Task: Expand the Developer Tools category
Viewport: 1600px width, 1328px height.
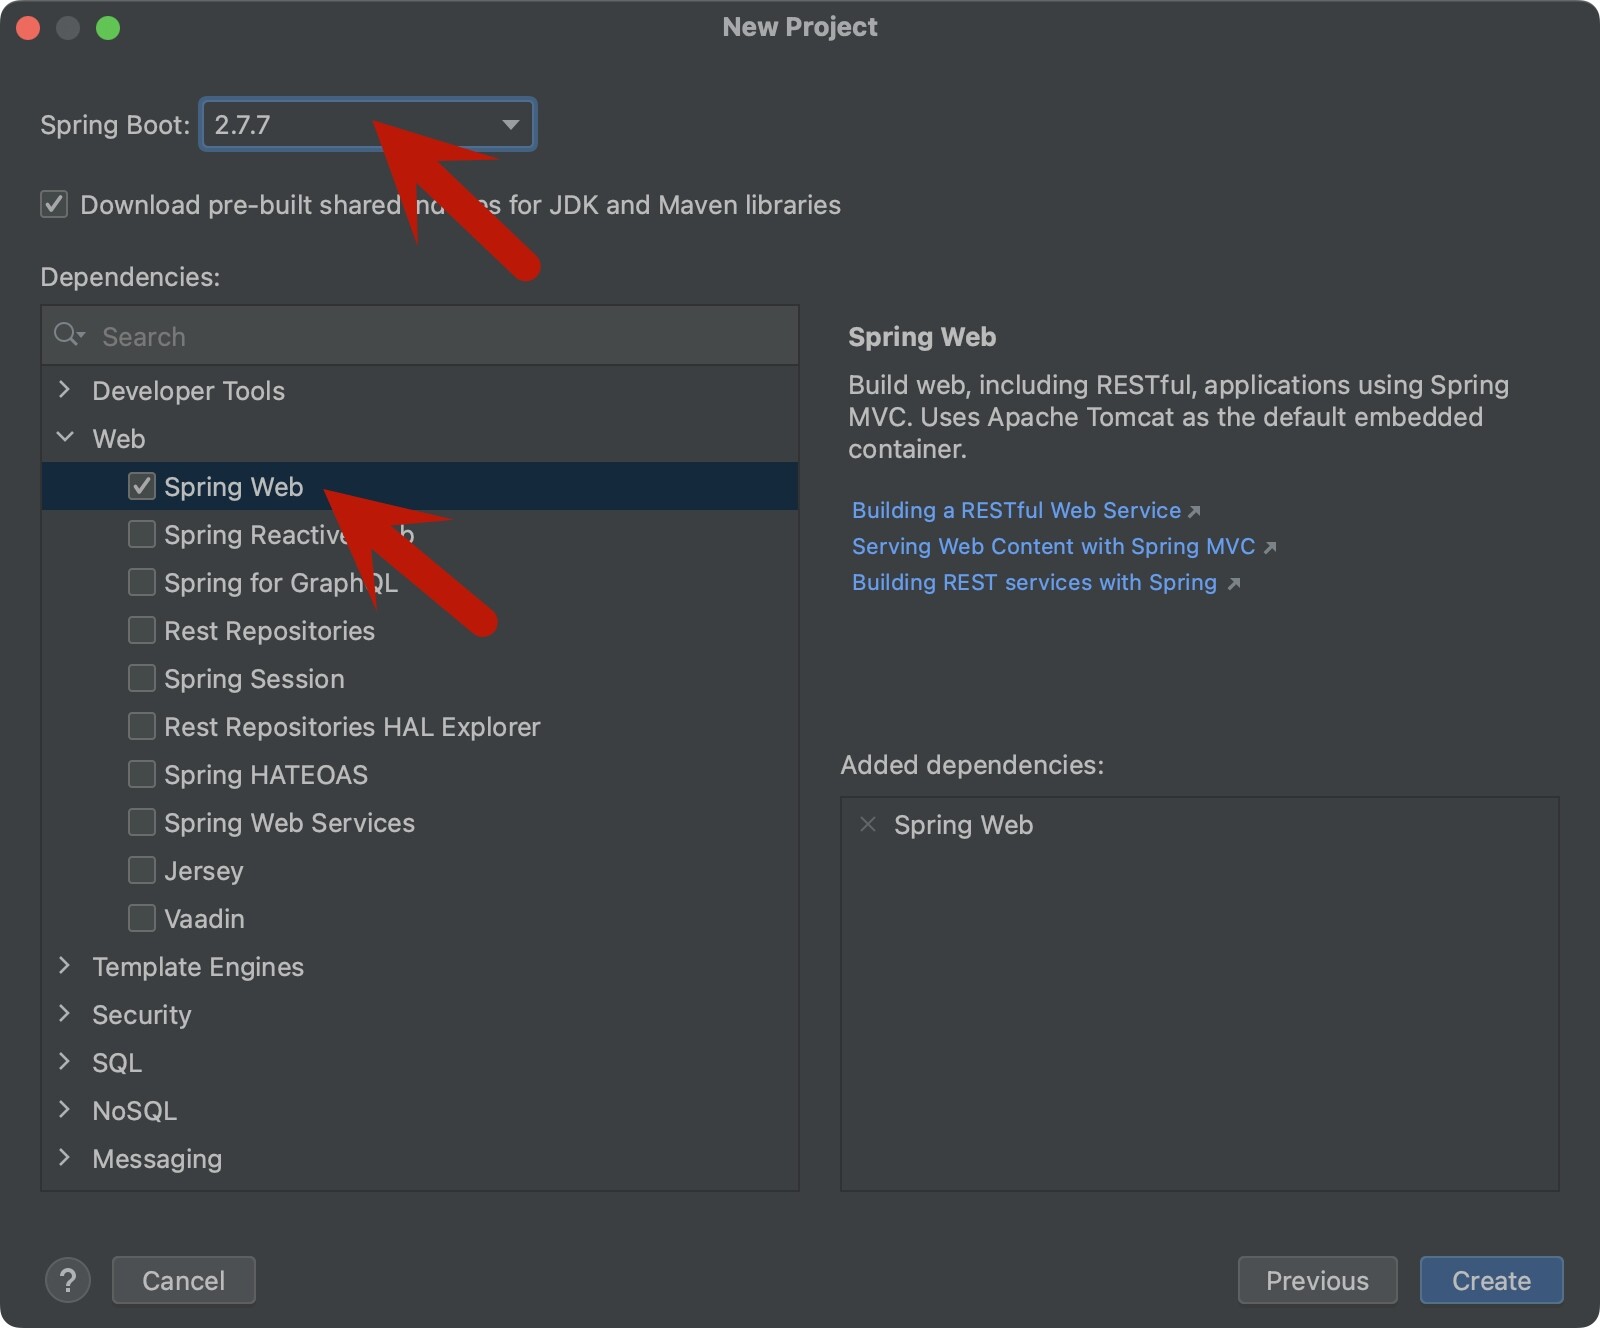Action: point(65,390)
